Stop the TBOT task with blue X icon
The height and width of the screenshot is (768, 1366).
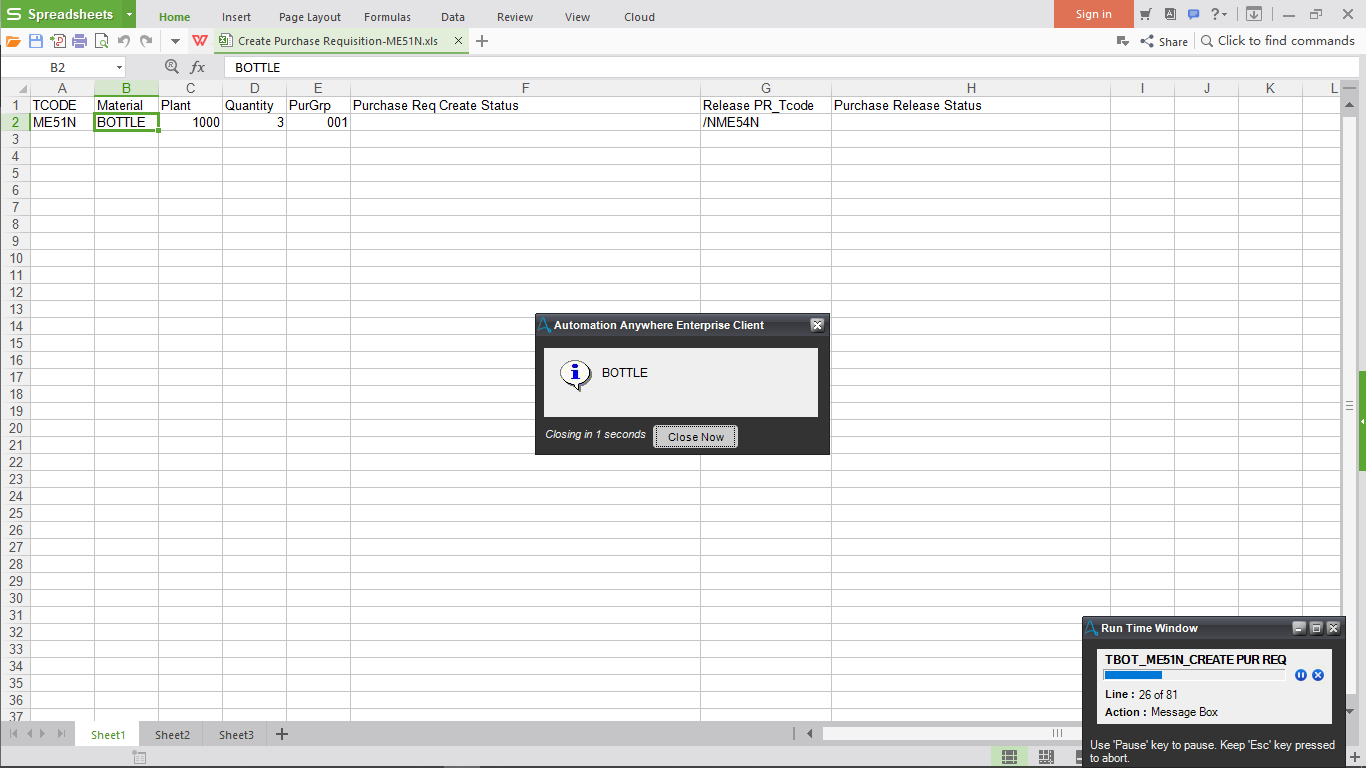(1318, 675)
